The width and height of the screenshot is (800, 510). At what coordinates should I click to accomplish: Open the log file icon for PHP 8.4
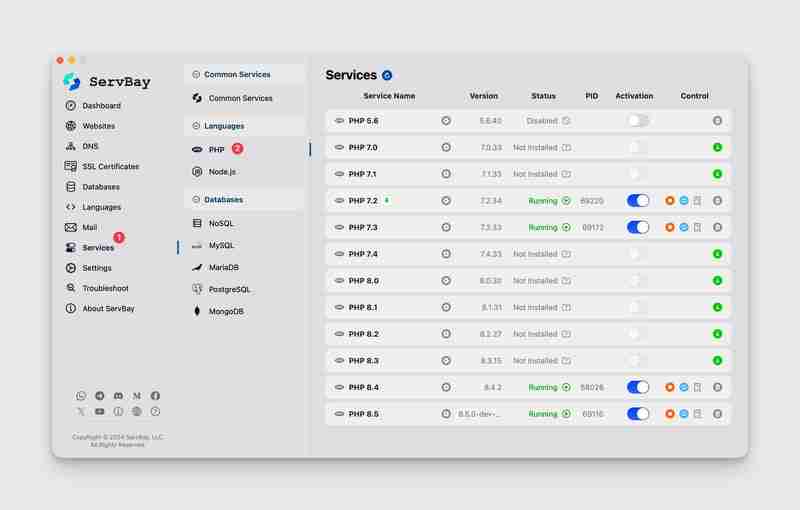pyautogui.click(x=697, y=387)
